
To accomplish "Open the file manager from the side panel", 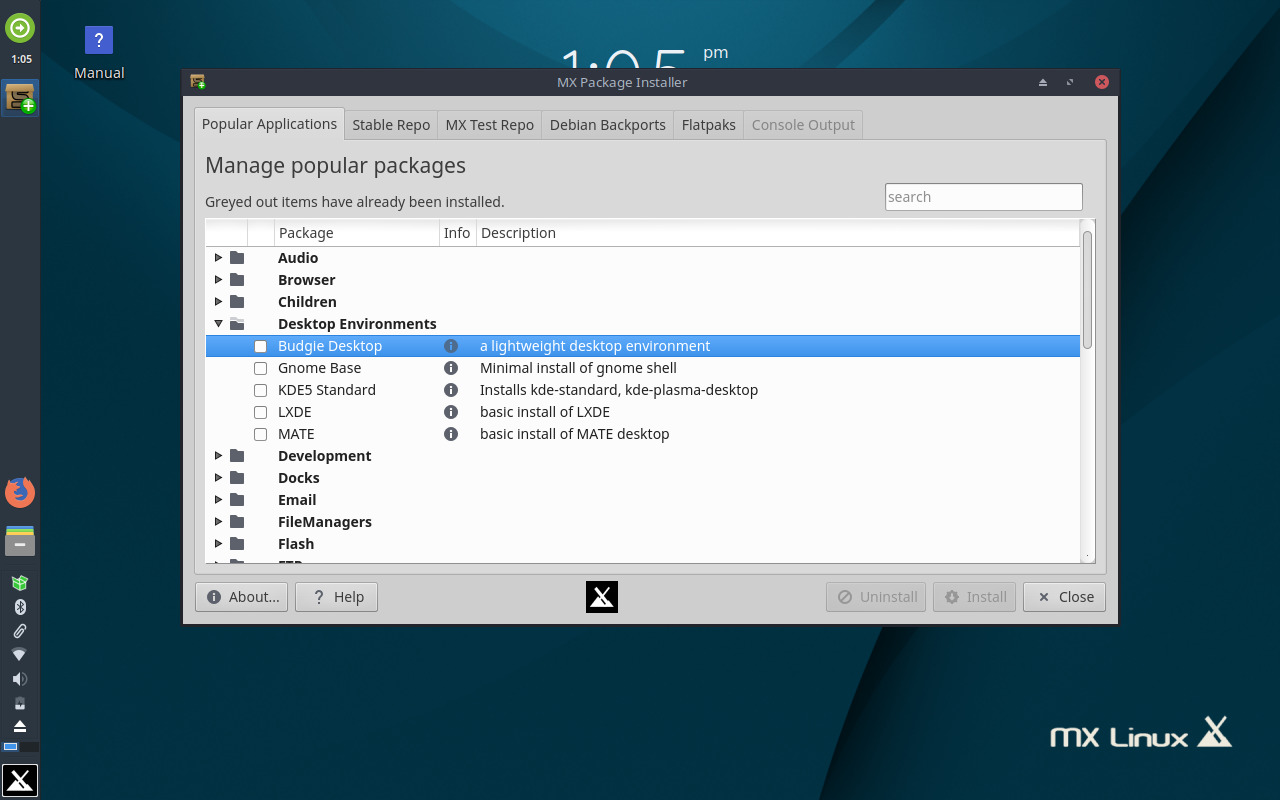I will click(20, 541).
